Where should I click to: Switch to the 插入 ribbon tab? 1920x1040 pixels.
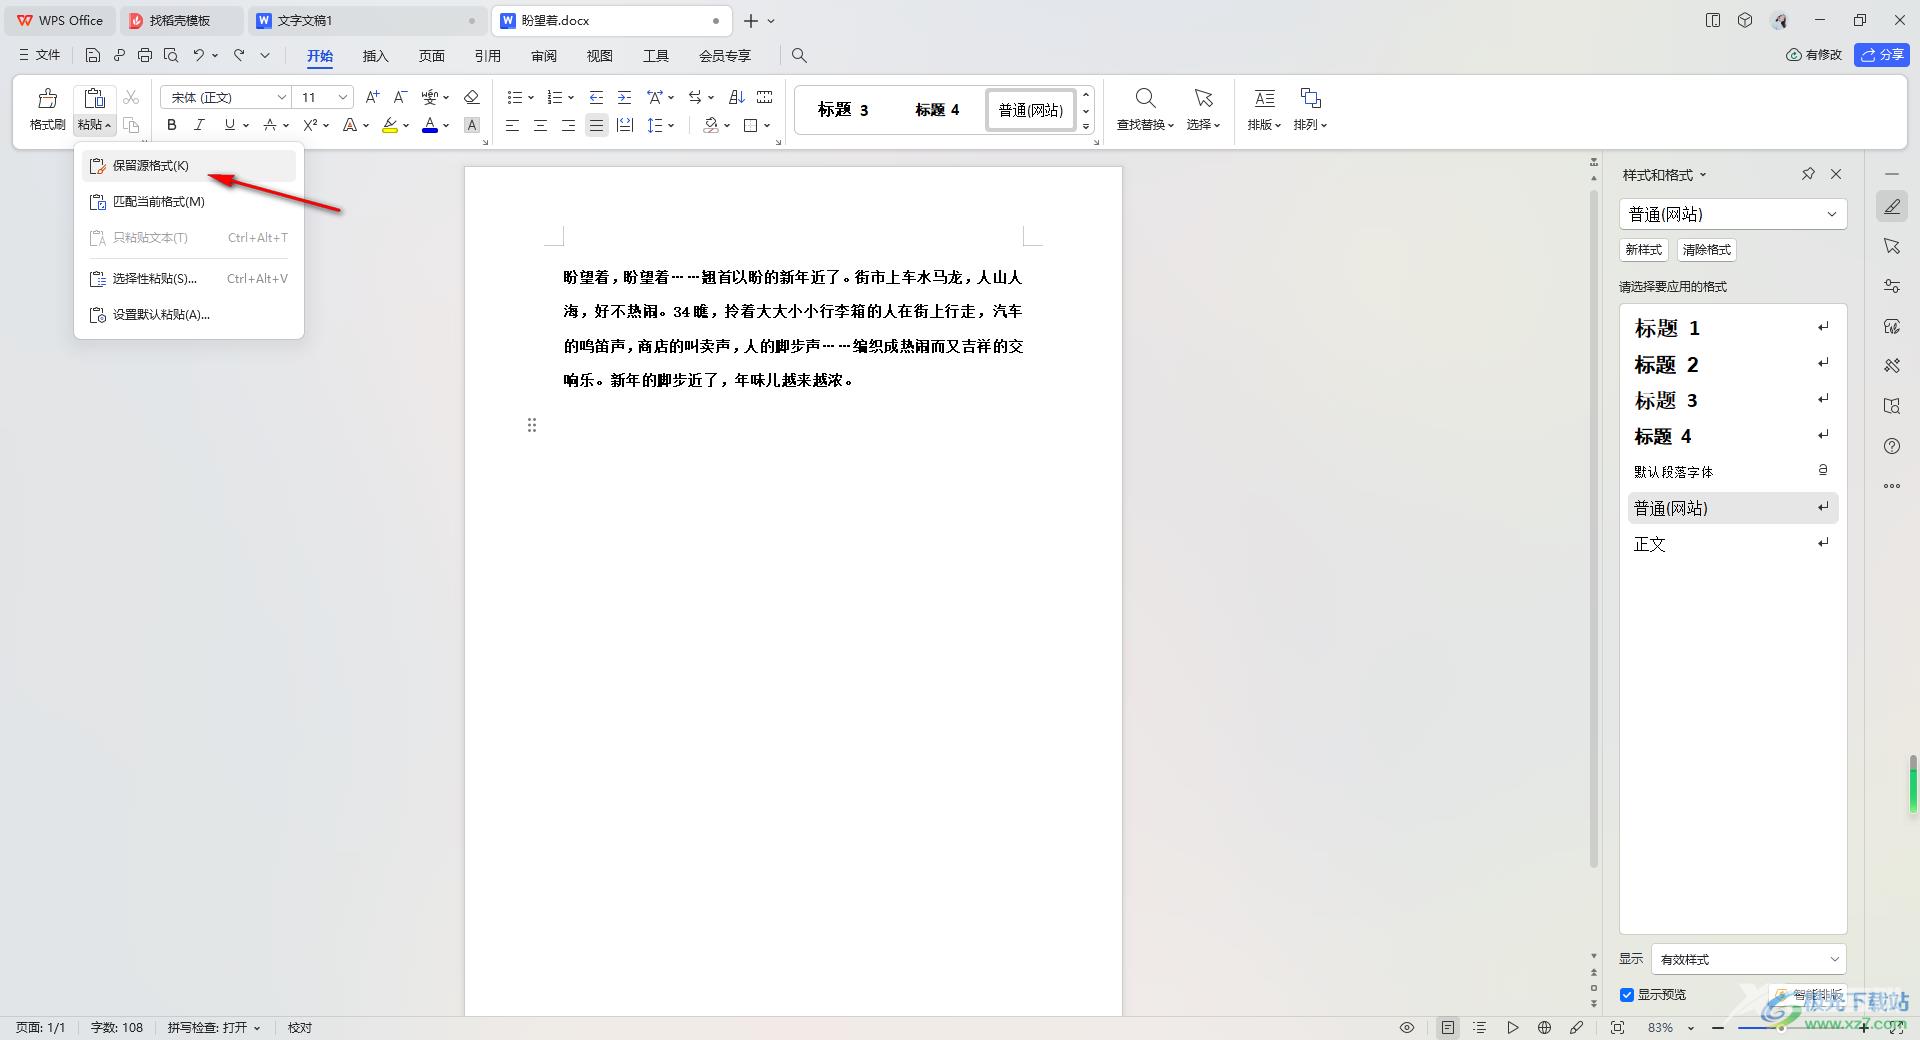pos(375,56)
